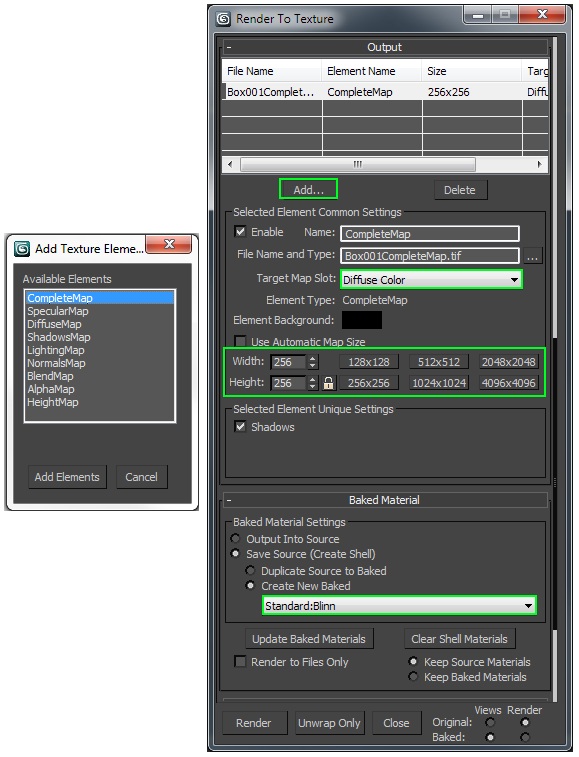The width and height of the screenshot is (579, 757).
Task: Select ShadowsMap from the element list
Action: 58,337
